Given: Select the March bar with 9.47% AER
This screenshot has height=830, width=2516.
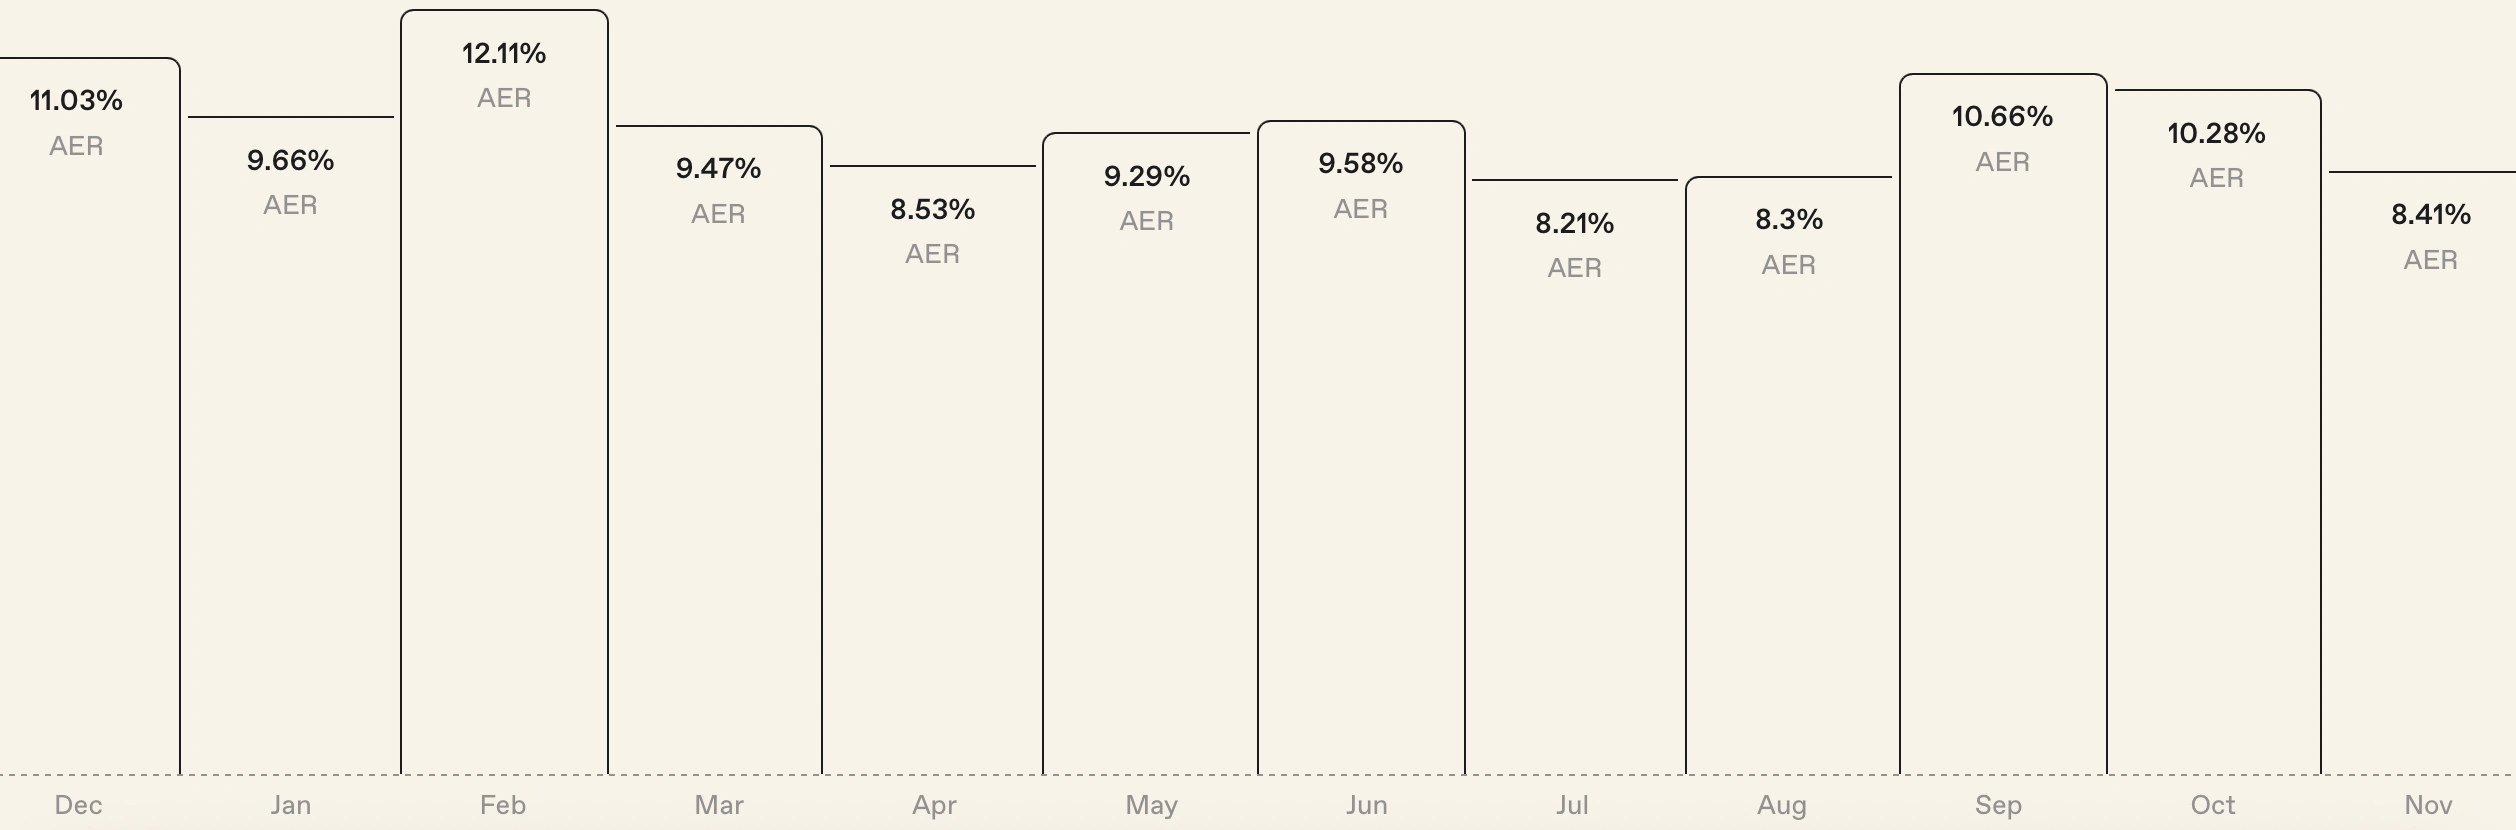Looking at the screenshot, I should (718, 450).
